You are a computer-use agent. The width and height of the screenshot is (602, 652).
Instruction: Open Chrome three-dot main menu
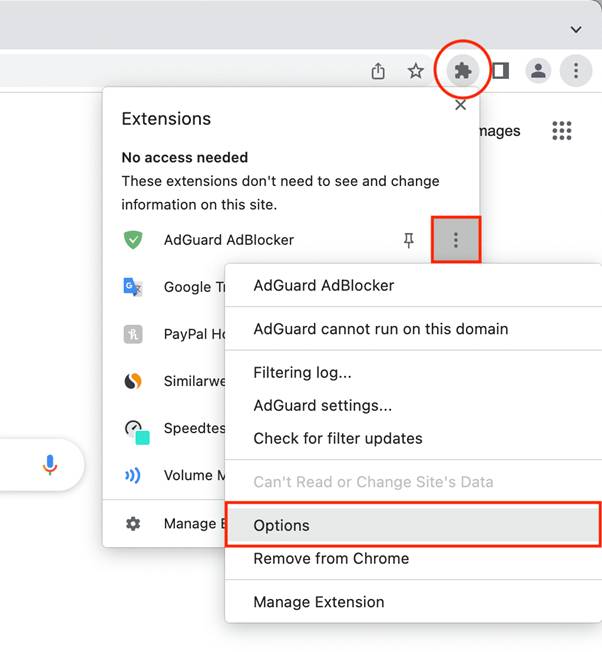coord(576,70)
